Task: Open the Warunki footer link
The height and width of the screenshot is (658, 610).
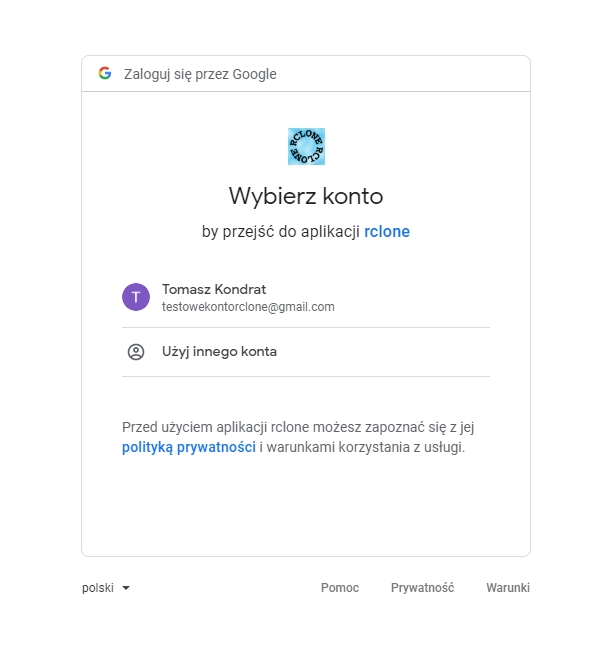Action: pyautogui.click(x=508, y=588)
